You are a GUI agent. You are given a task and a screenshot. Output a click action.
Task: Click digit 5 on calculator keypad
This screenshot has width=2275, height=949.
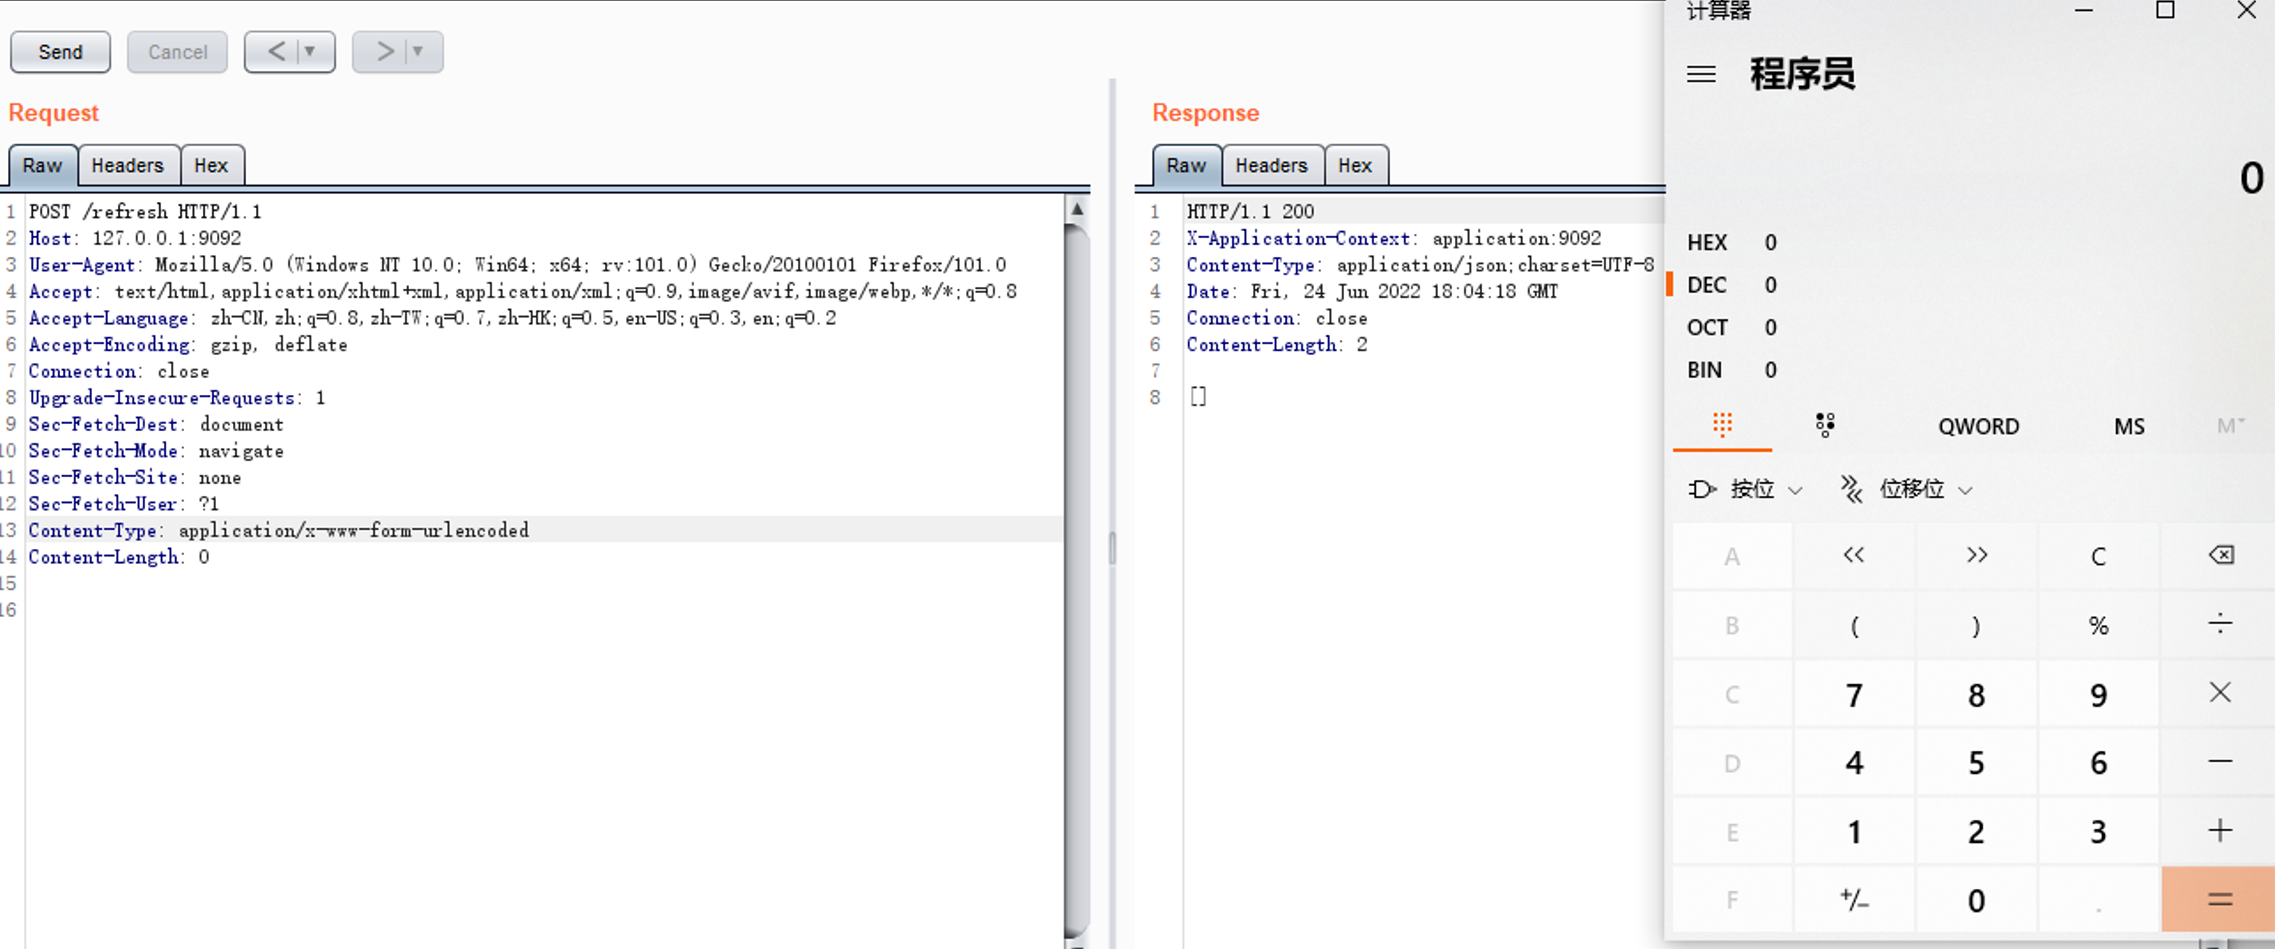pyautogui.click(x=1976, y=763)
